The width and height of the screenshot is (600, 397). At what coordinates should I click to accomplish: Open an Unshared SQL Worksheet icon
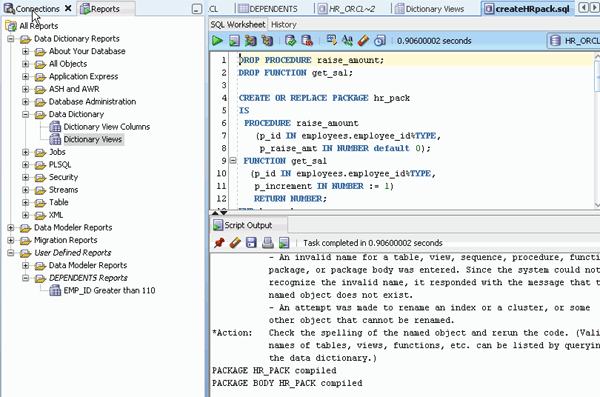[331, 40]
